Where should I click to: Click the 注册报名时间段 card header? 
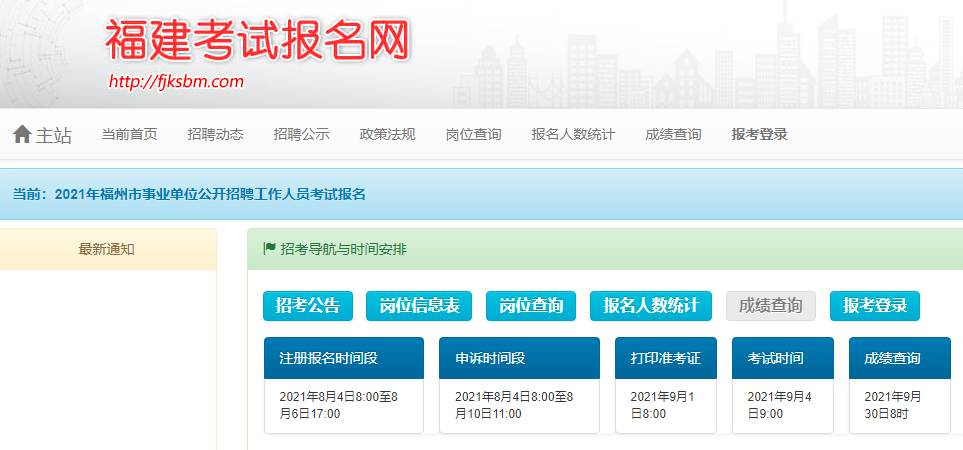tap(344, 358)
